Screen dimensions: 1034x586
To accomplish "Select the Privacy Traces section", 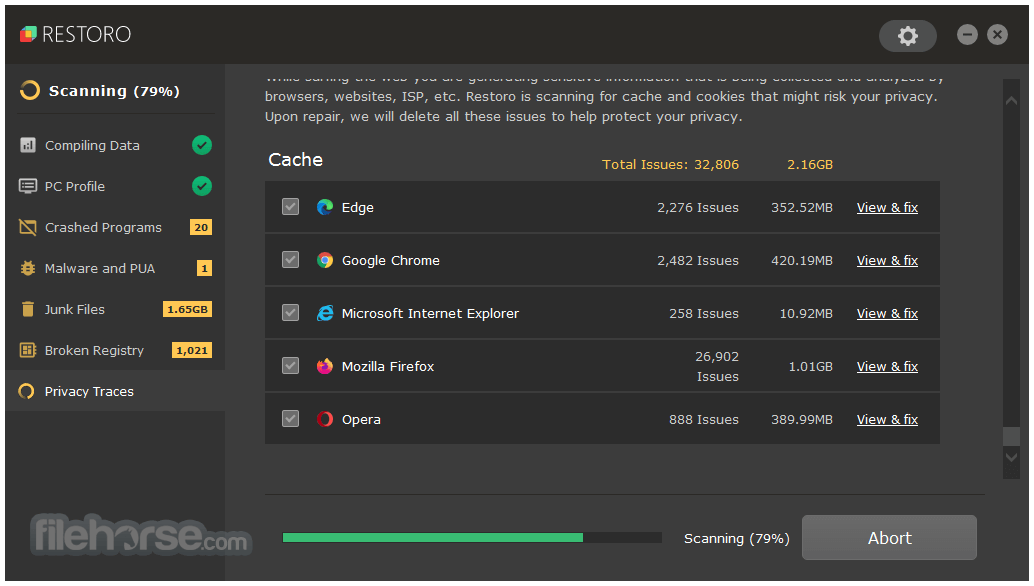I will click(x=115, y=391).
